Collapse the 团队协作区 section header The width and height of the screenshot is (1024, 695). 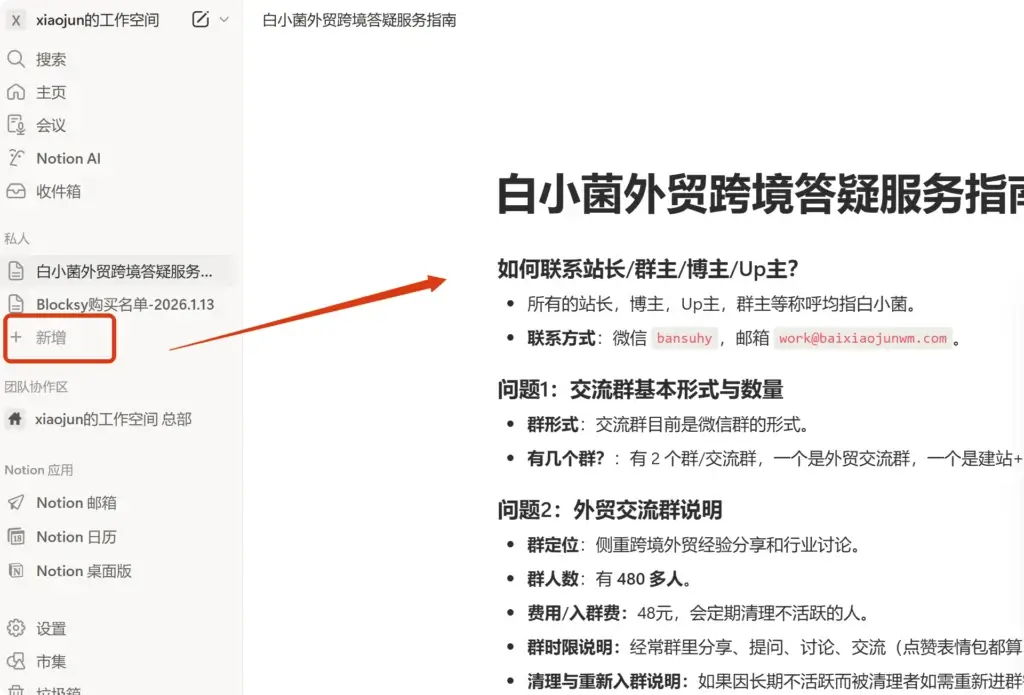(x=36, y=387)
